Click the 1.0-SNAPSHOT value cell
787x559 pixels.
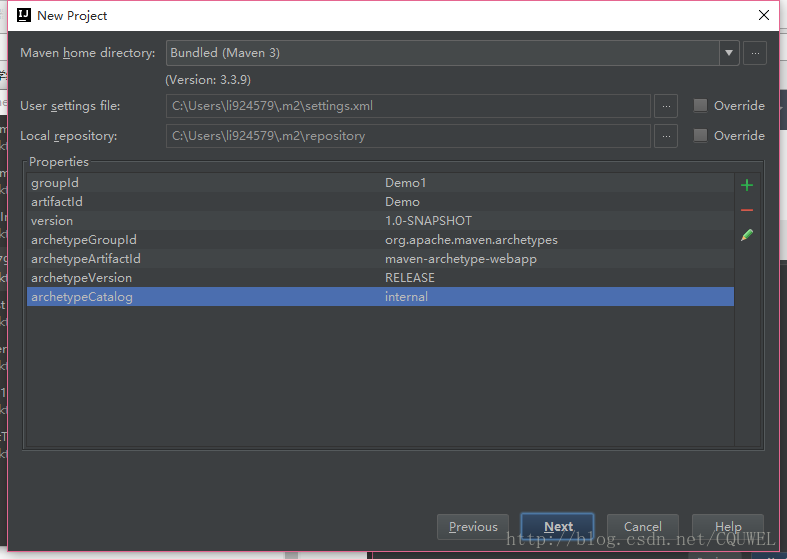[x=428, y=221]
